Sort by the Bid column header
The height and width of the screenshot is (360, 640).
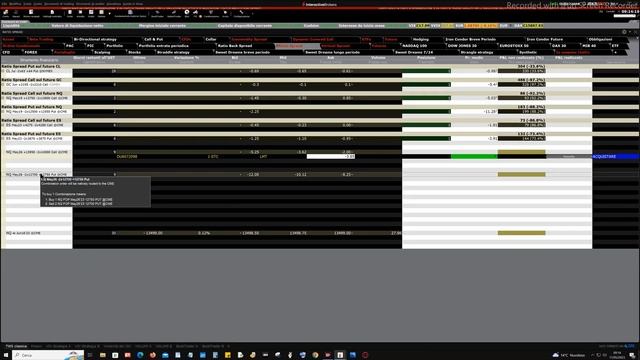235,58
